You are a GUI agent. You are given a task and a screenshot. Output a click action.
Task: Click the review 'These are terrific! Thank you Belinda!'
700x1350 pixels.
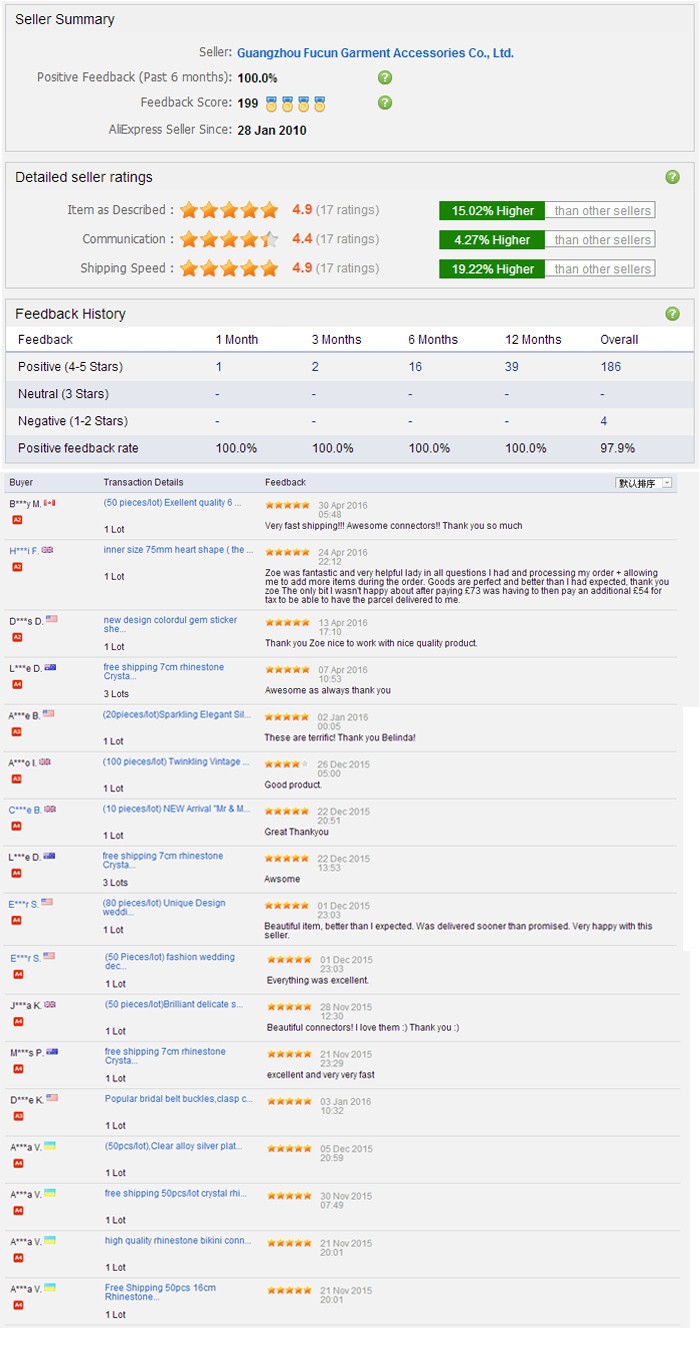coord(339,738)
